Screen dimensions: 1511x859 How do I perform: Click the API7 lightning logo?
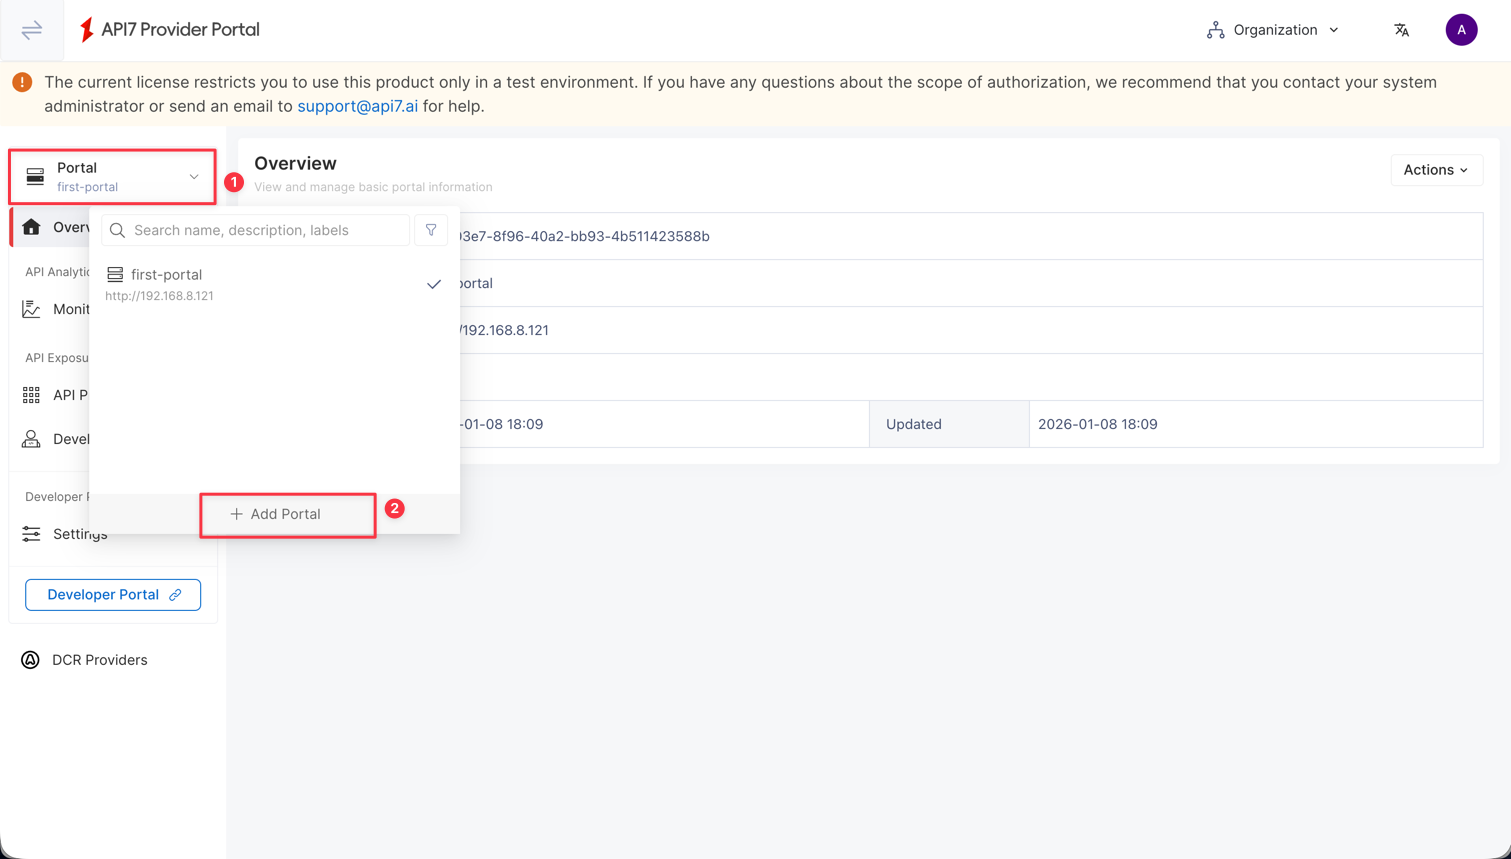click(x=87, y=30)
